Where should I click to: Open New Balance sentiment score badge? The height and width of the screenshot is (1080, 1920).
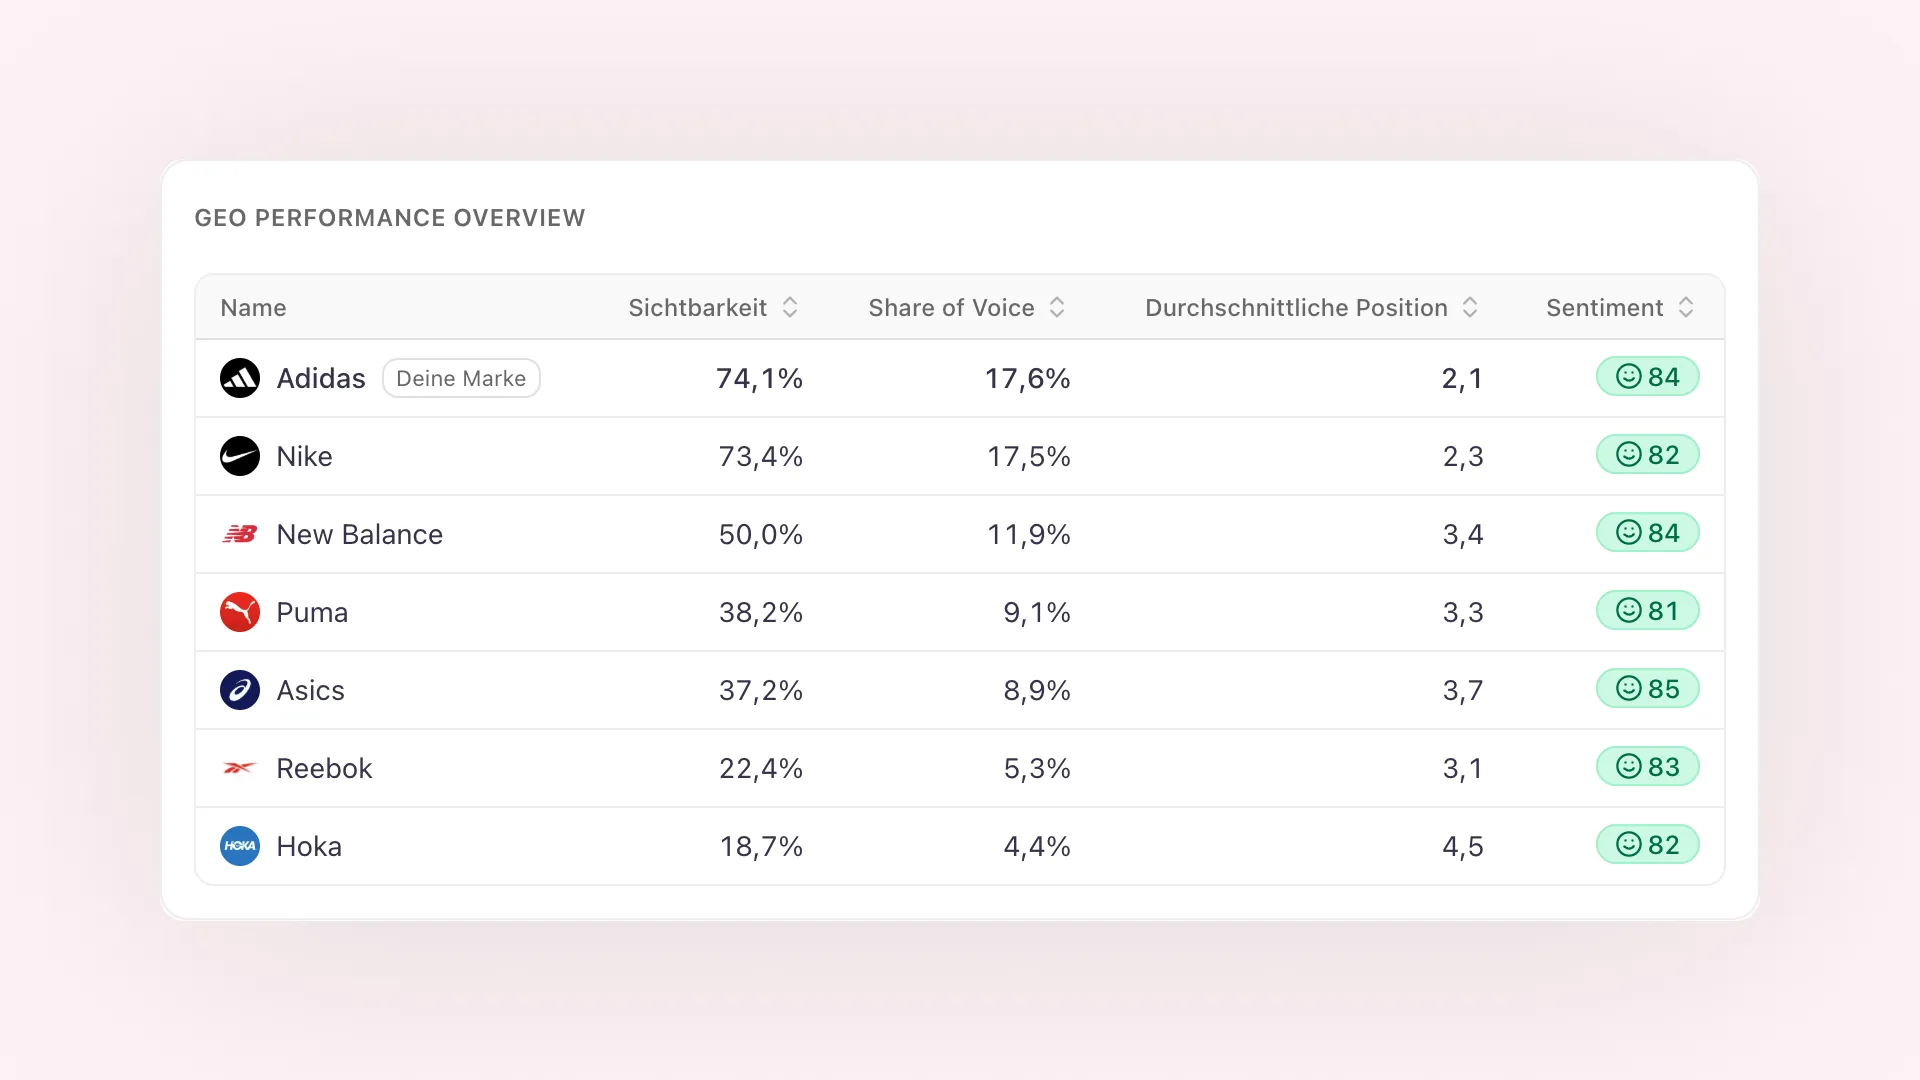pos(1647,532)
